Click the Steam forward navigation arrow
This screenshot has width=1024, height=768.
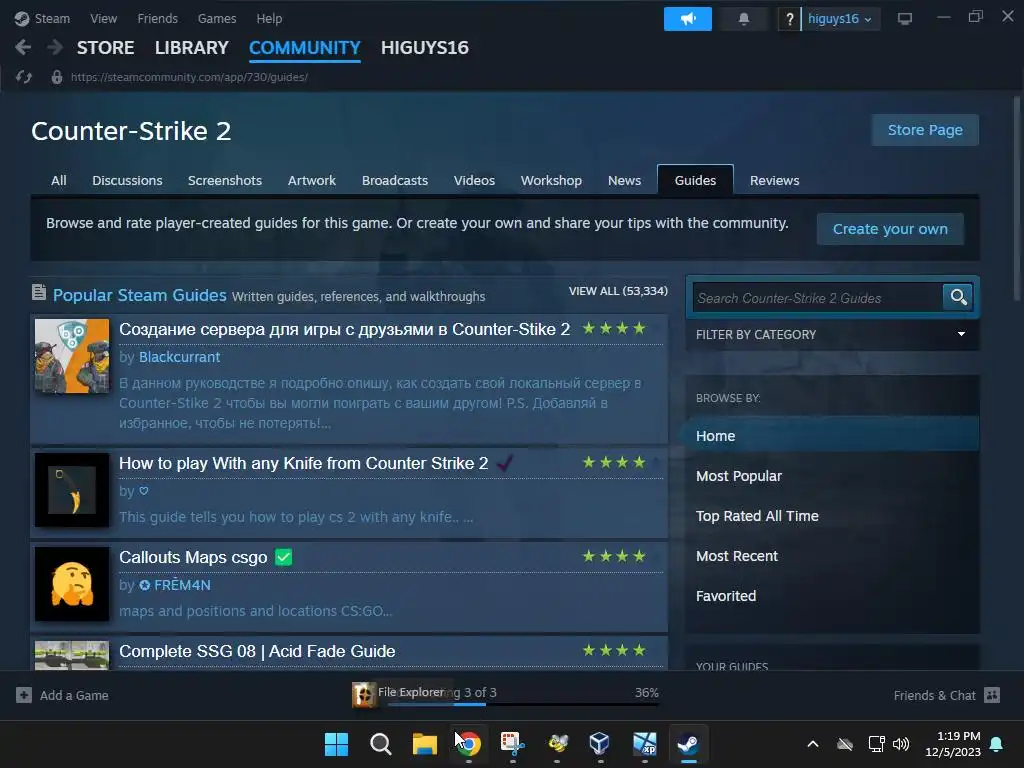click(x=55, y=47)
